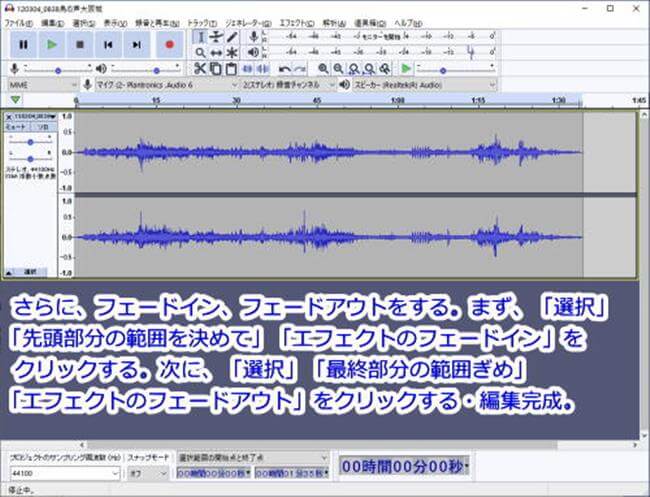
Task: Silence the selected audio
Action: click(x=263, y=68)
